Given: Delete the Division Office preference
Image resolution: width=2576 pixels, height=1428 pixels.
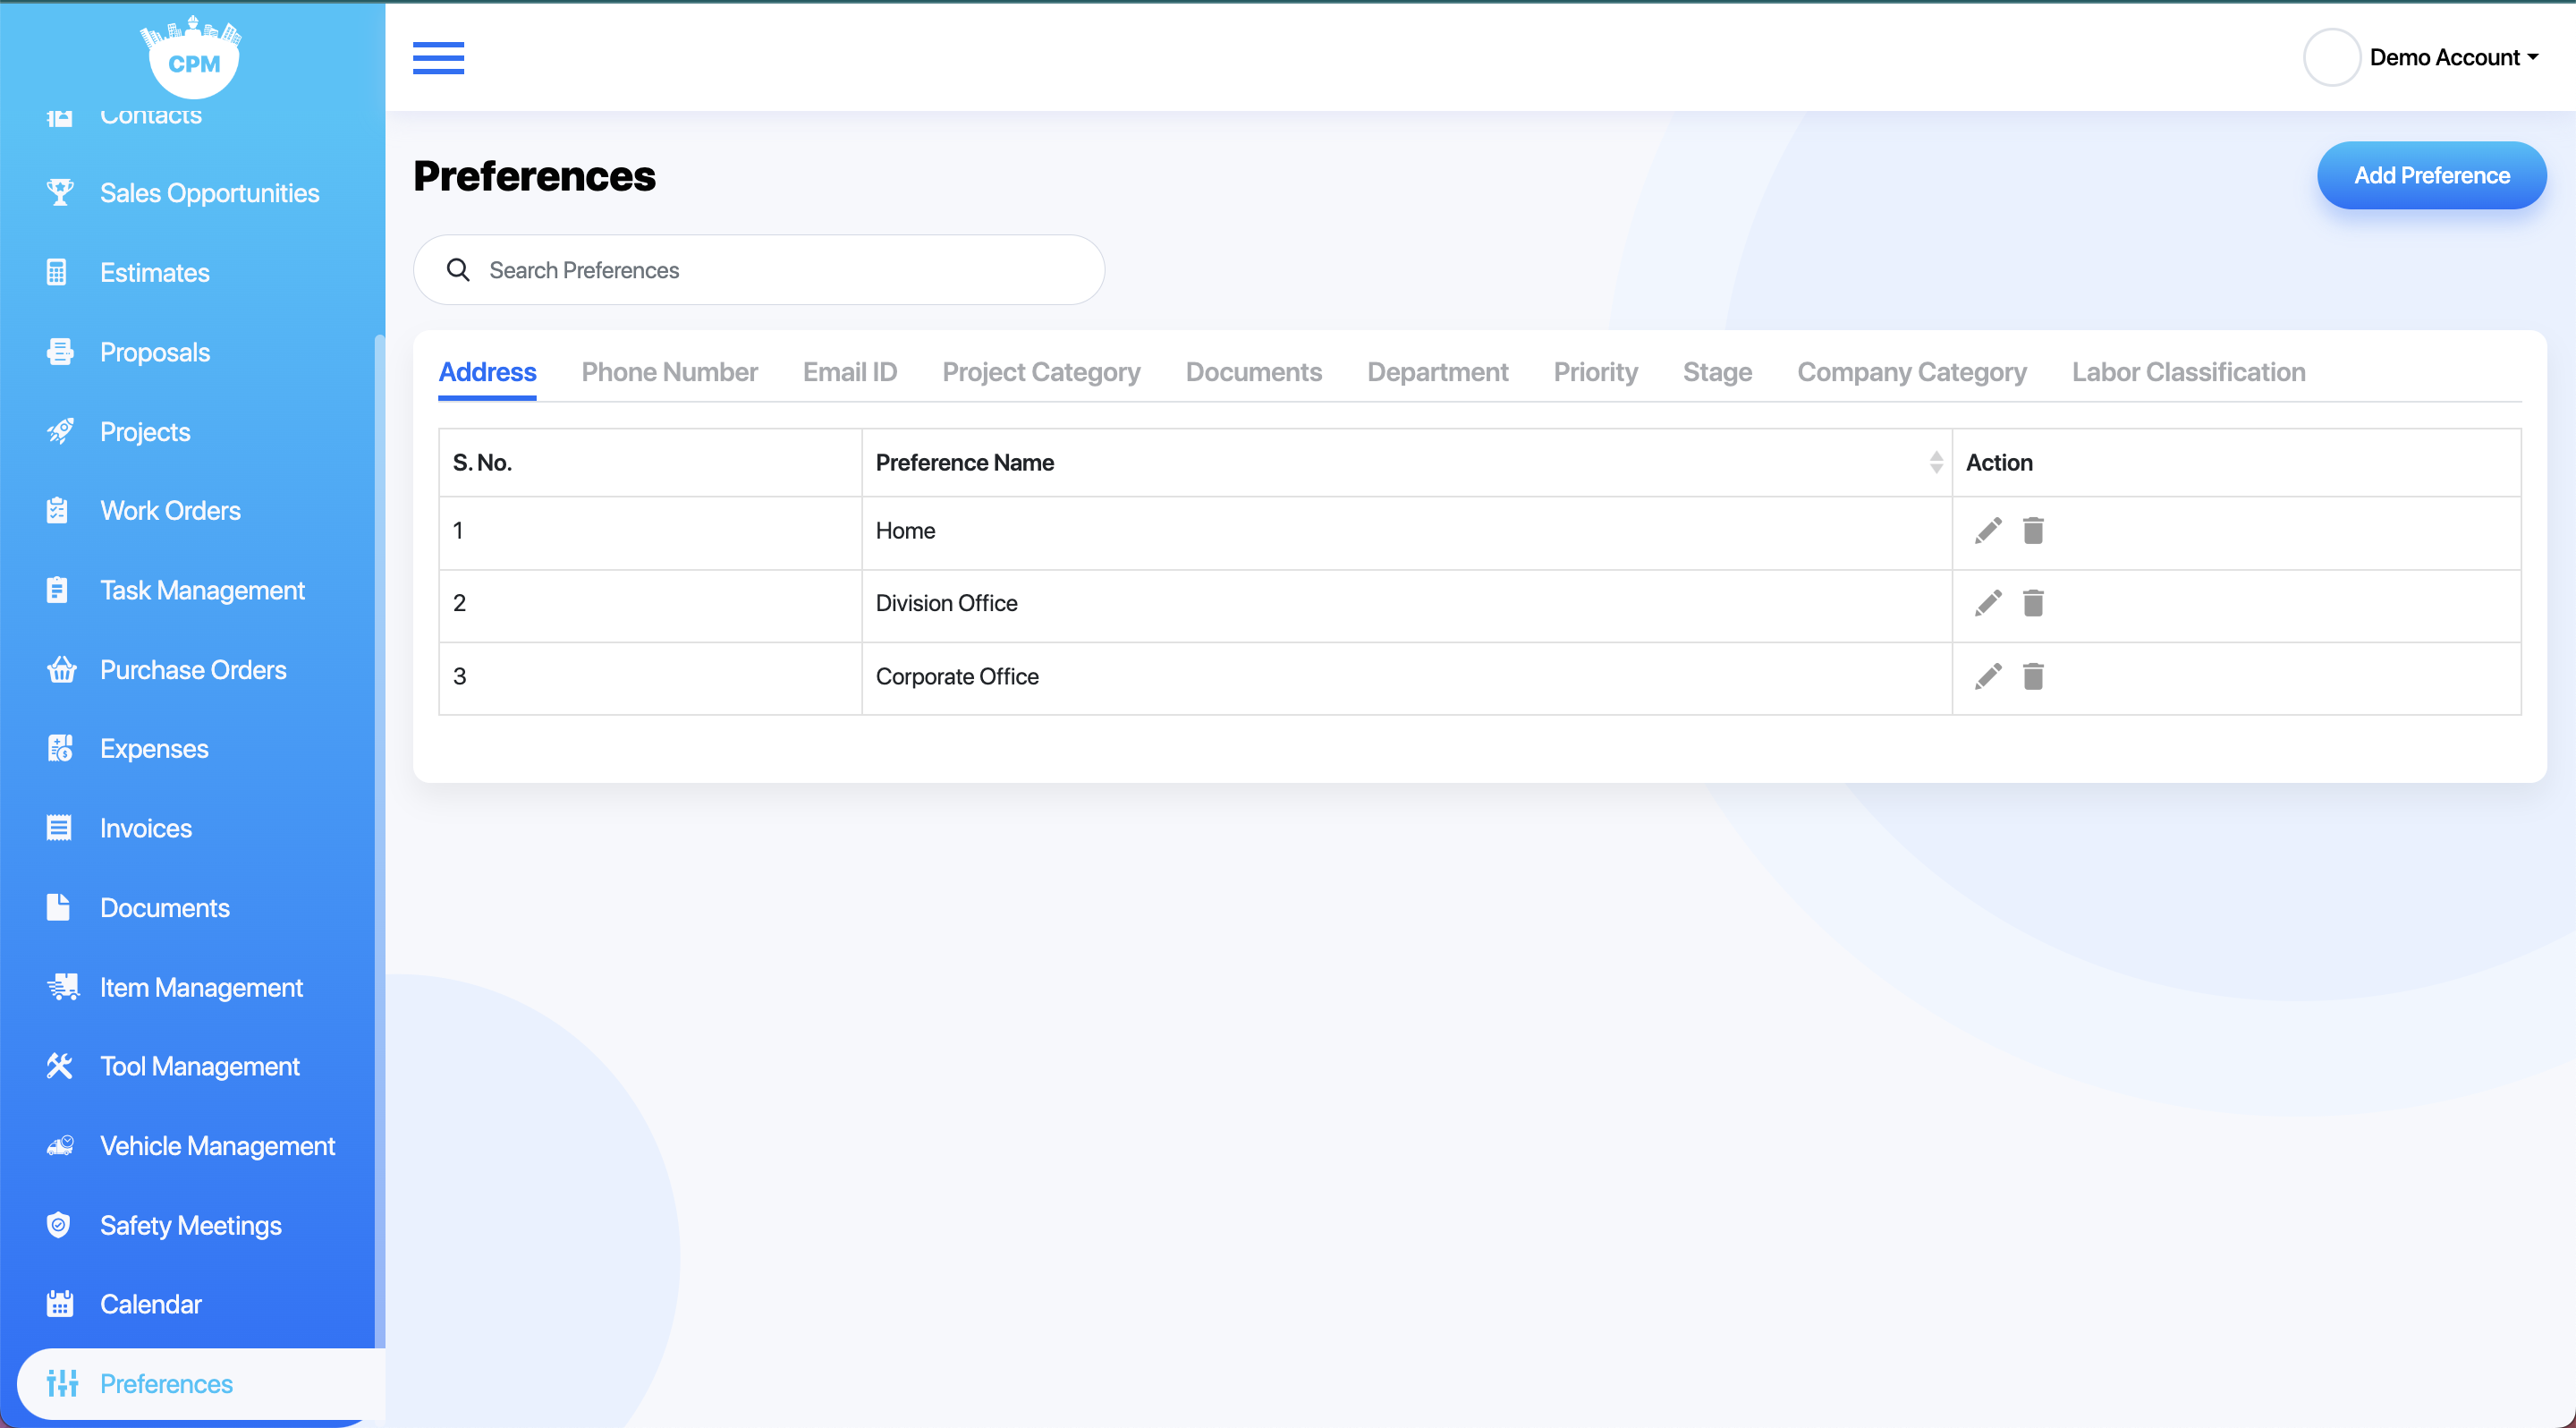Looking at the screenshot, I should click(x=2033, y=603).
